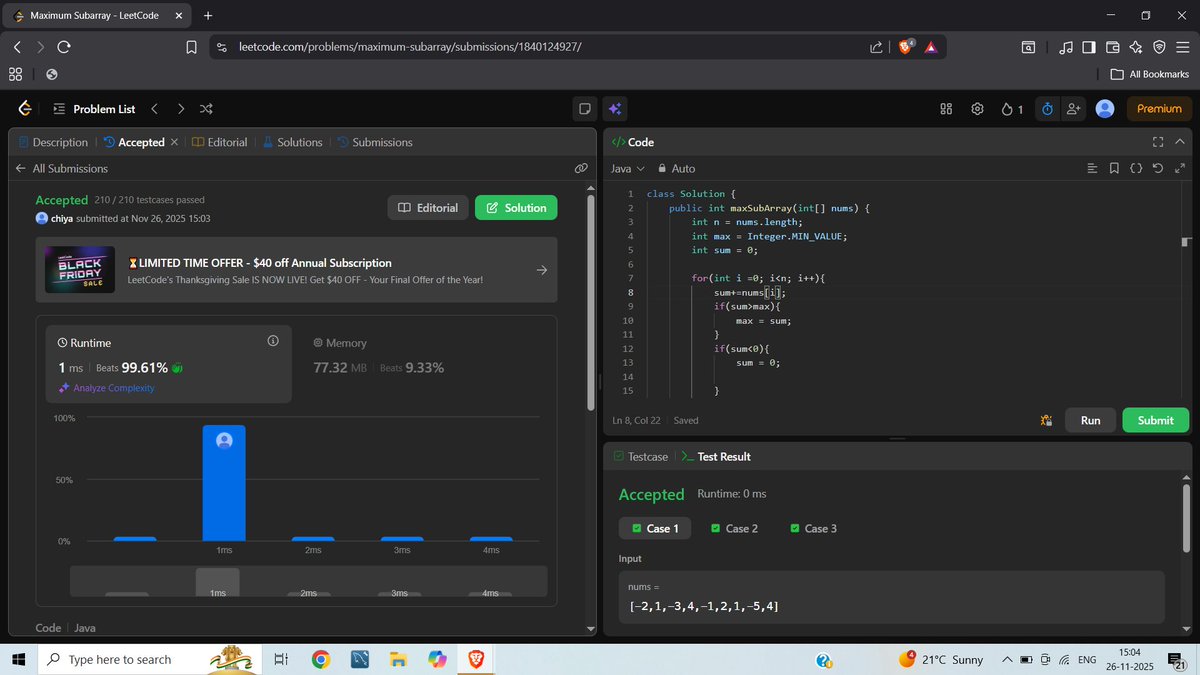Open problem notes icon beside Problem List
1200x675 pixels.
585,108
